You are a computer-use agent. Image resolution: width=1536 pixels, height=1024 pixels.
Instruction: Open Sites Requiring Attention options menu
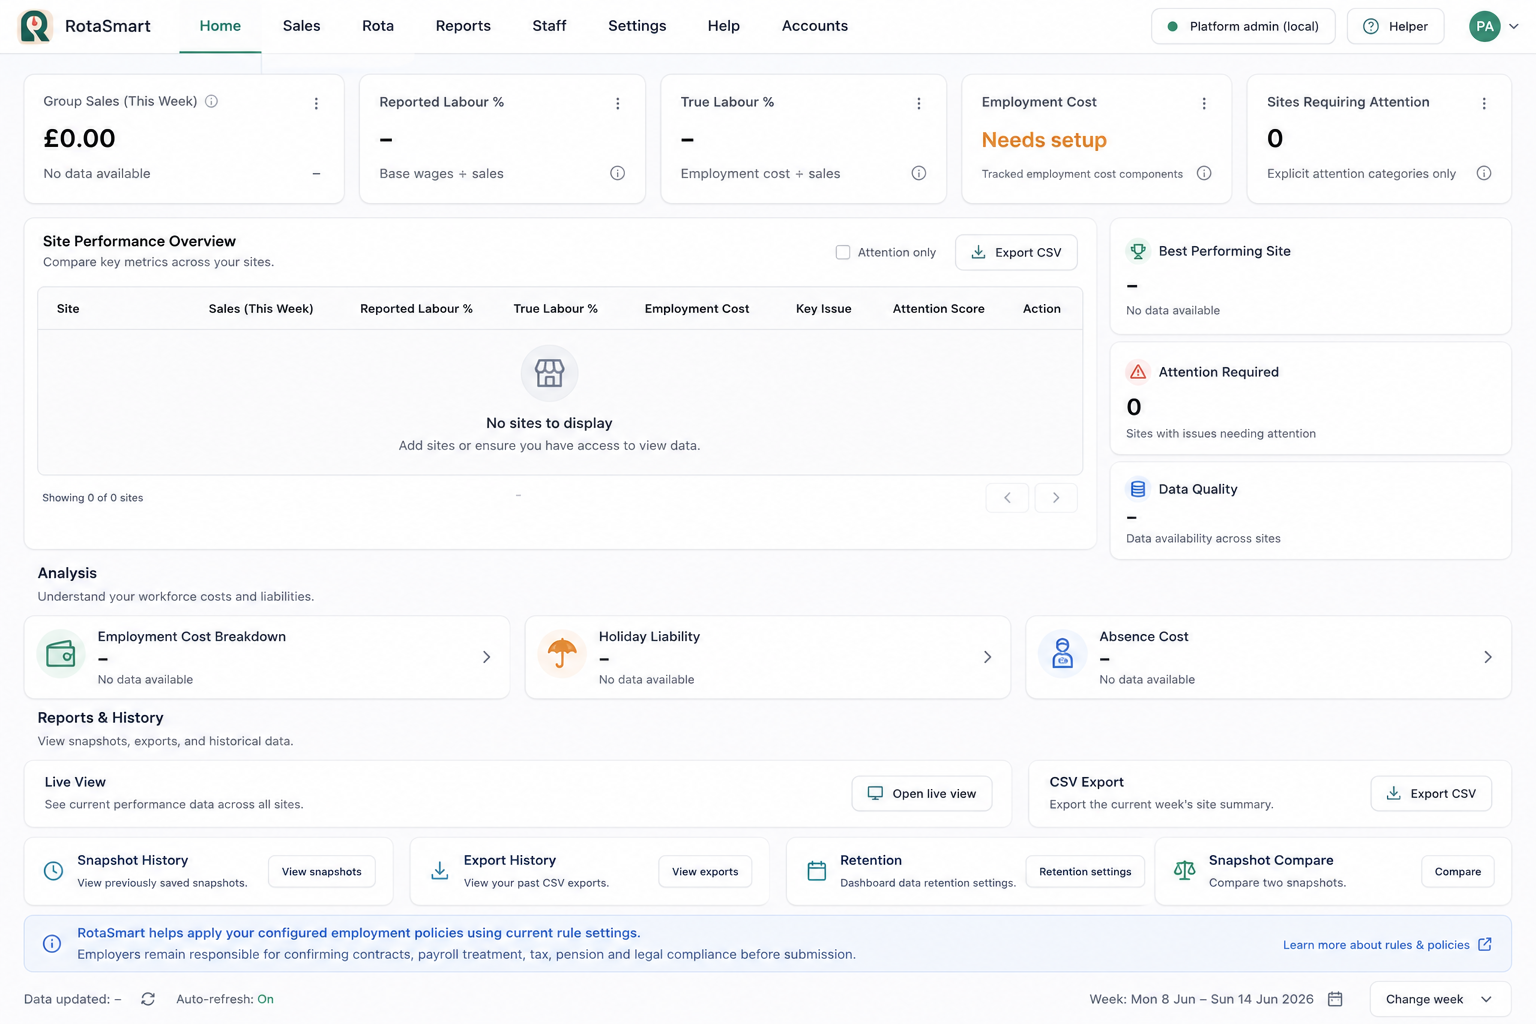(1483, 103)
